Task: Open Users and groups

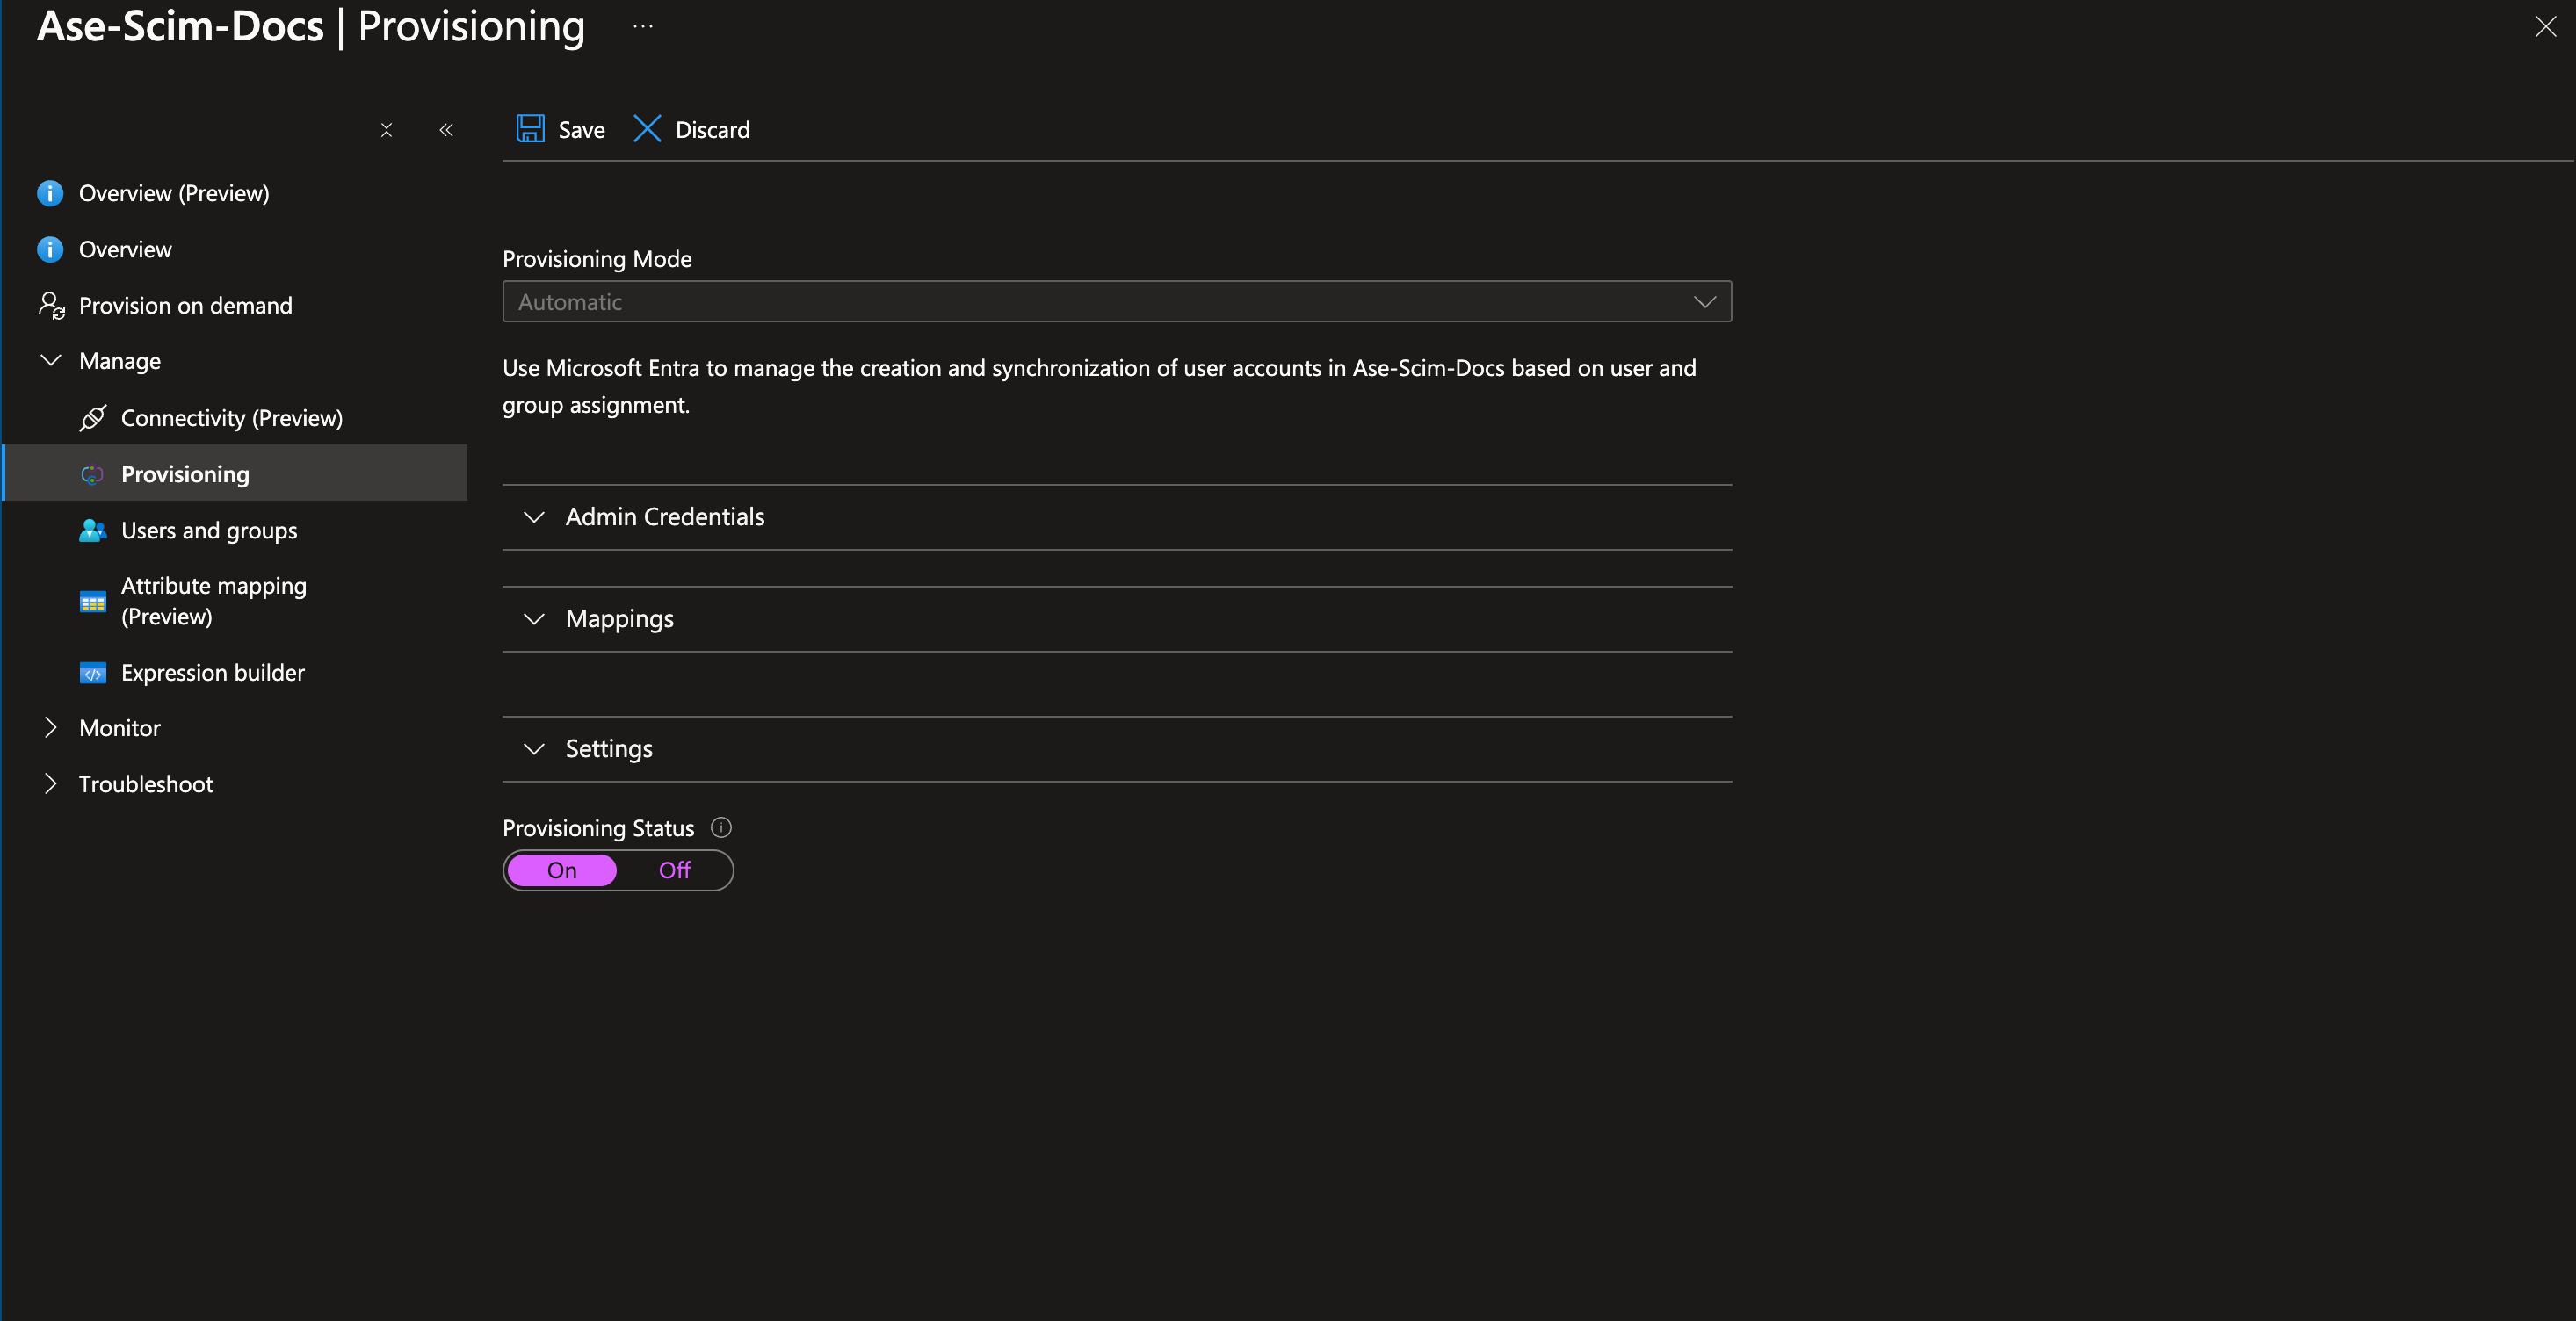Action: tap(209, 530)
